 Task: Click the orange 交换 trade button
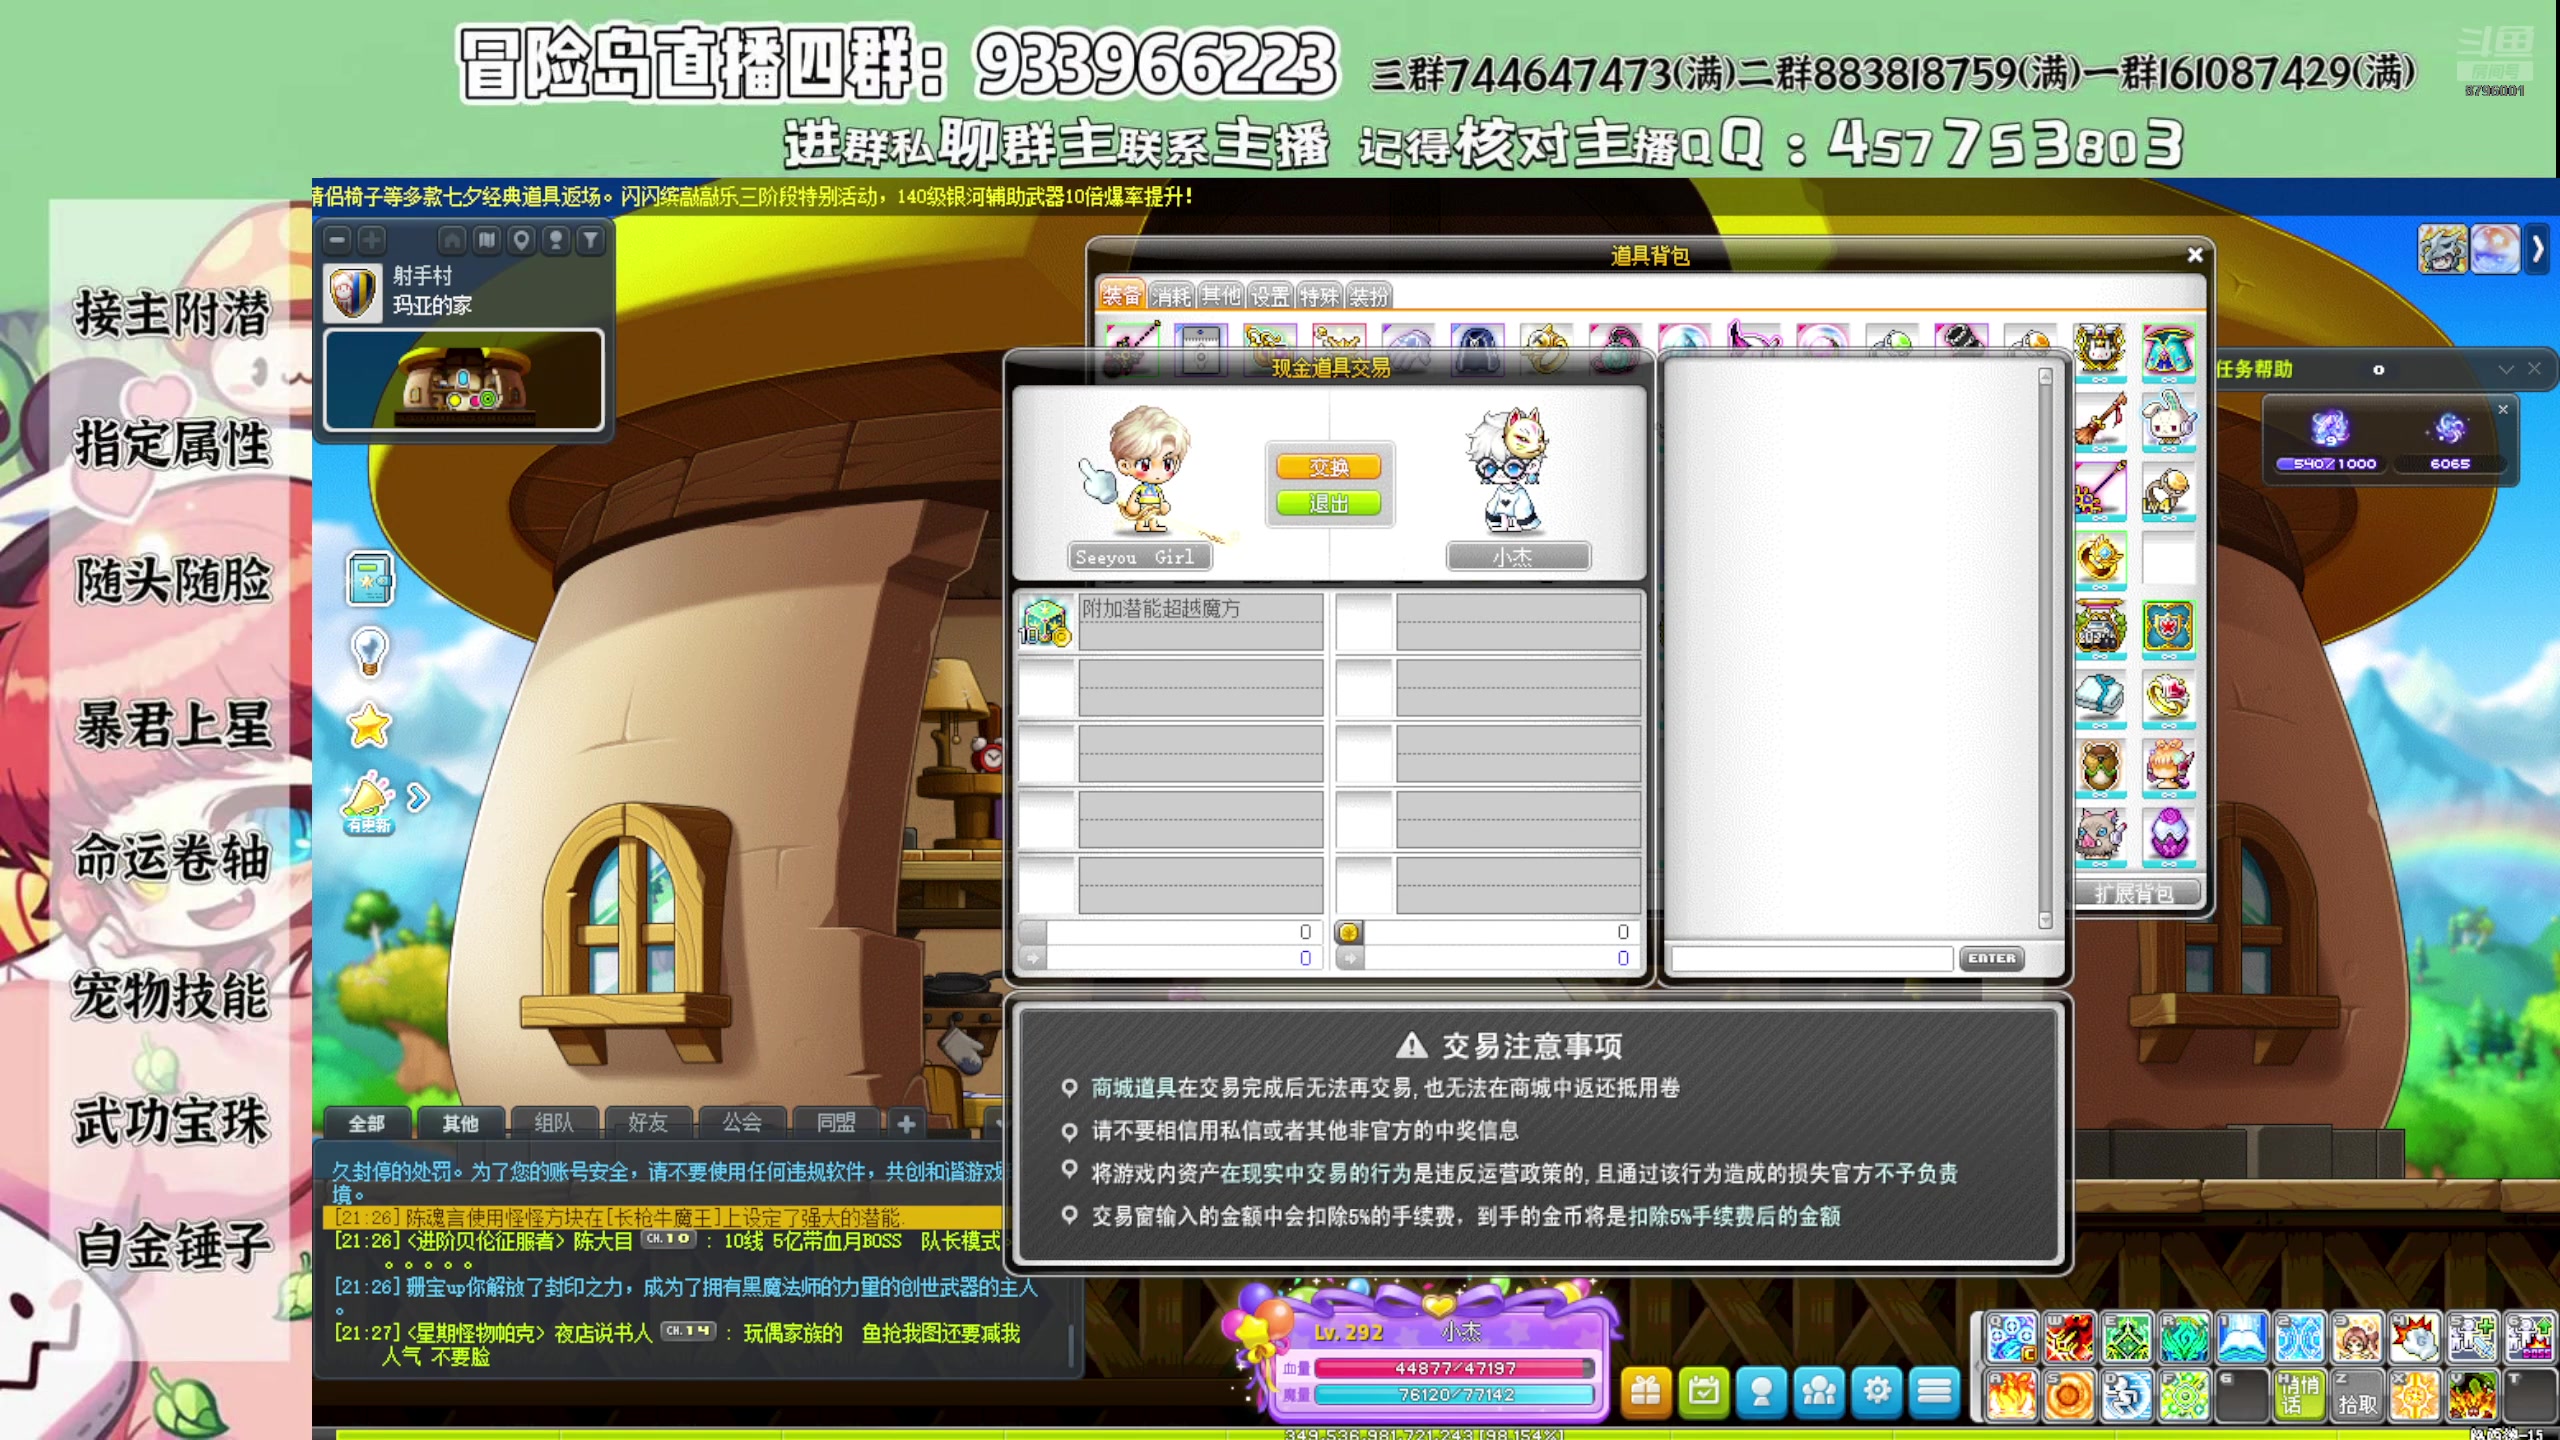[1329, 467]
